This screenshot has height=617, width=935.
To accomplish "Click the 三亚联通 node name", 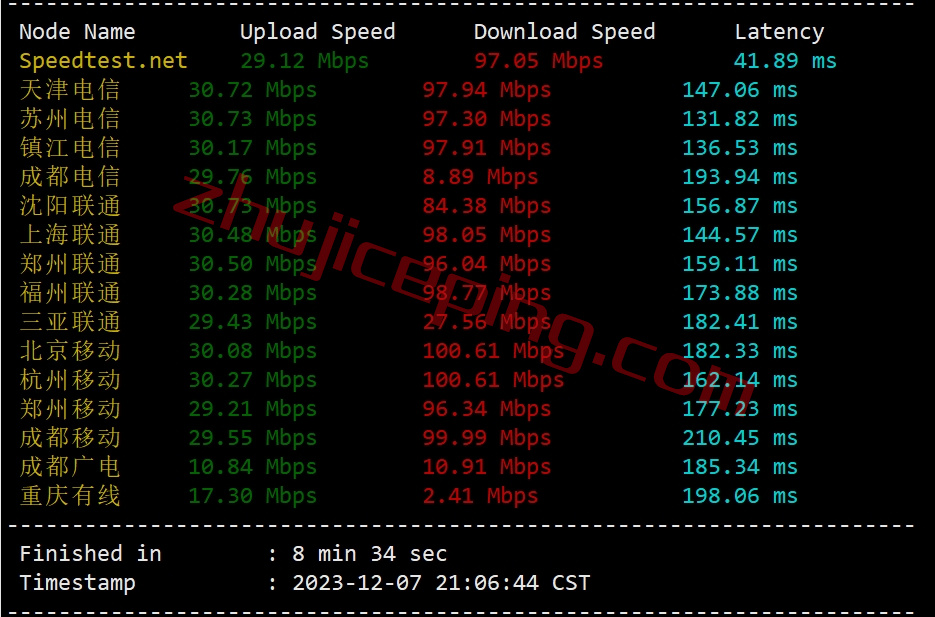I will click(x=70, y=322).
